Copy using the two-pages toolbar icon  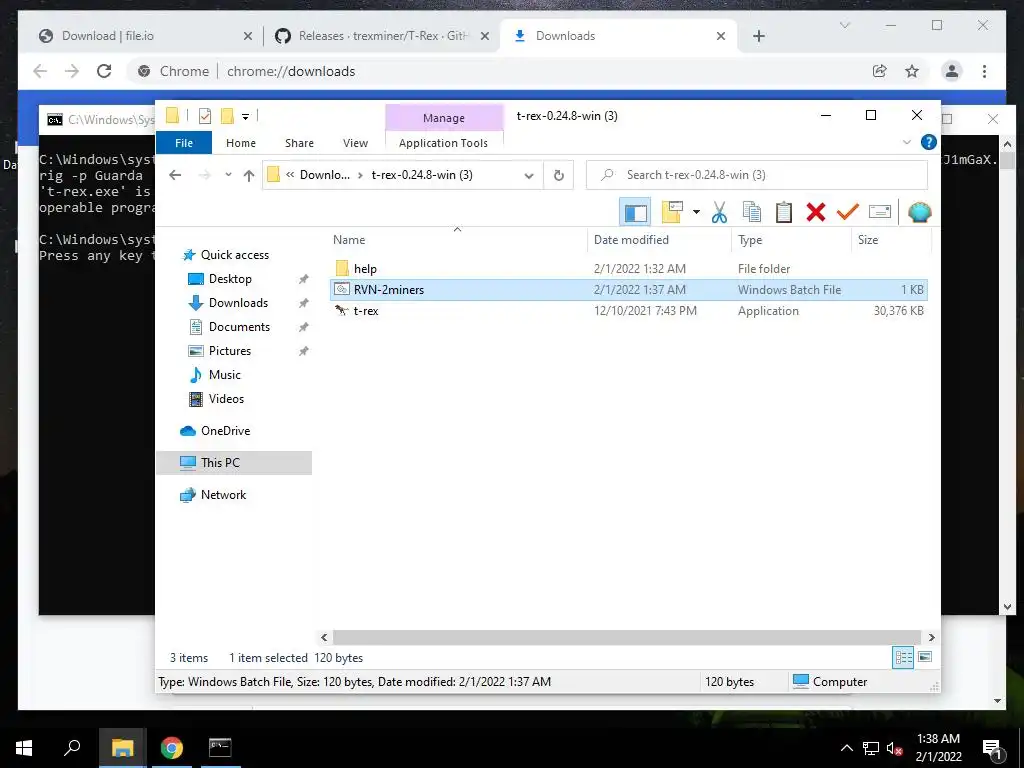tap(752, 212)
